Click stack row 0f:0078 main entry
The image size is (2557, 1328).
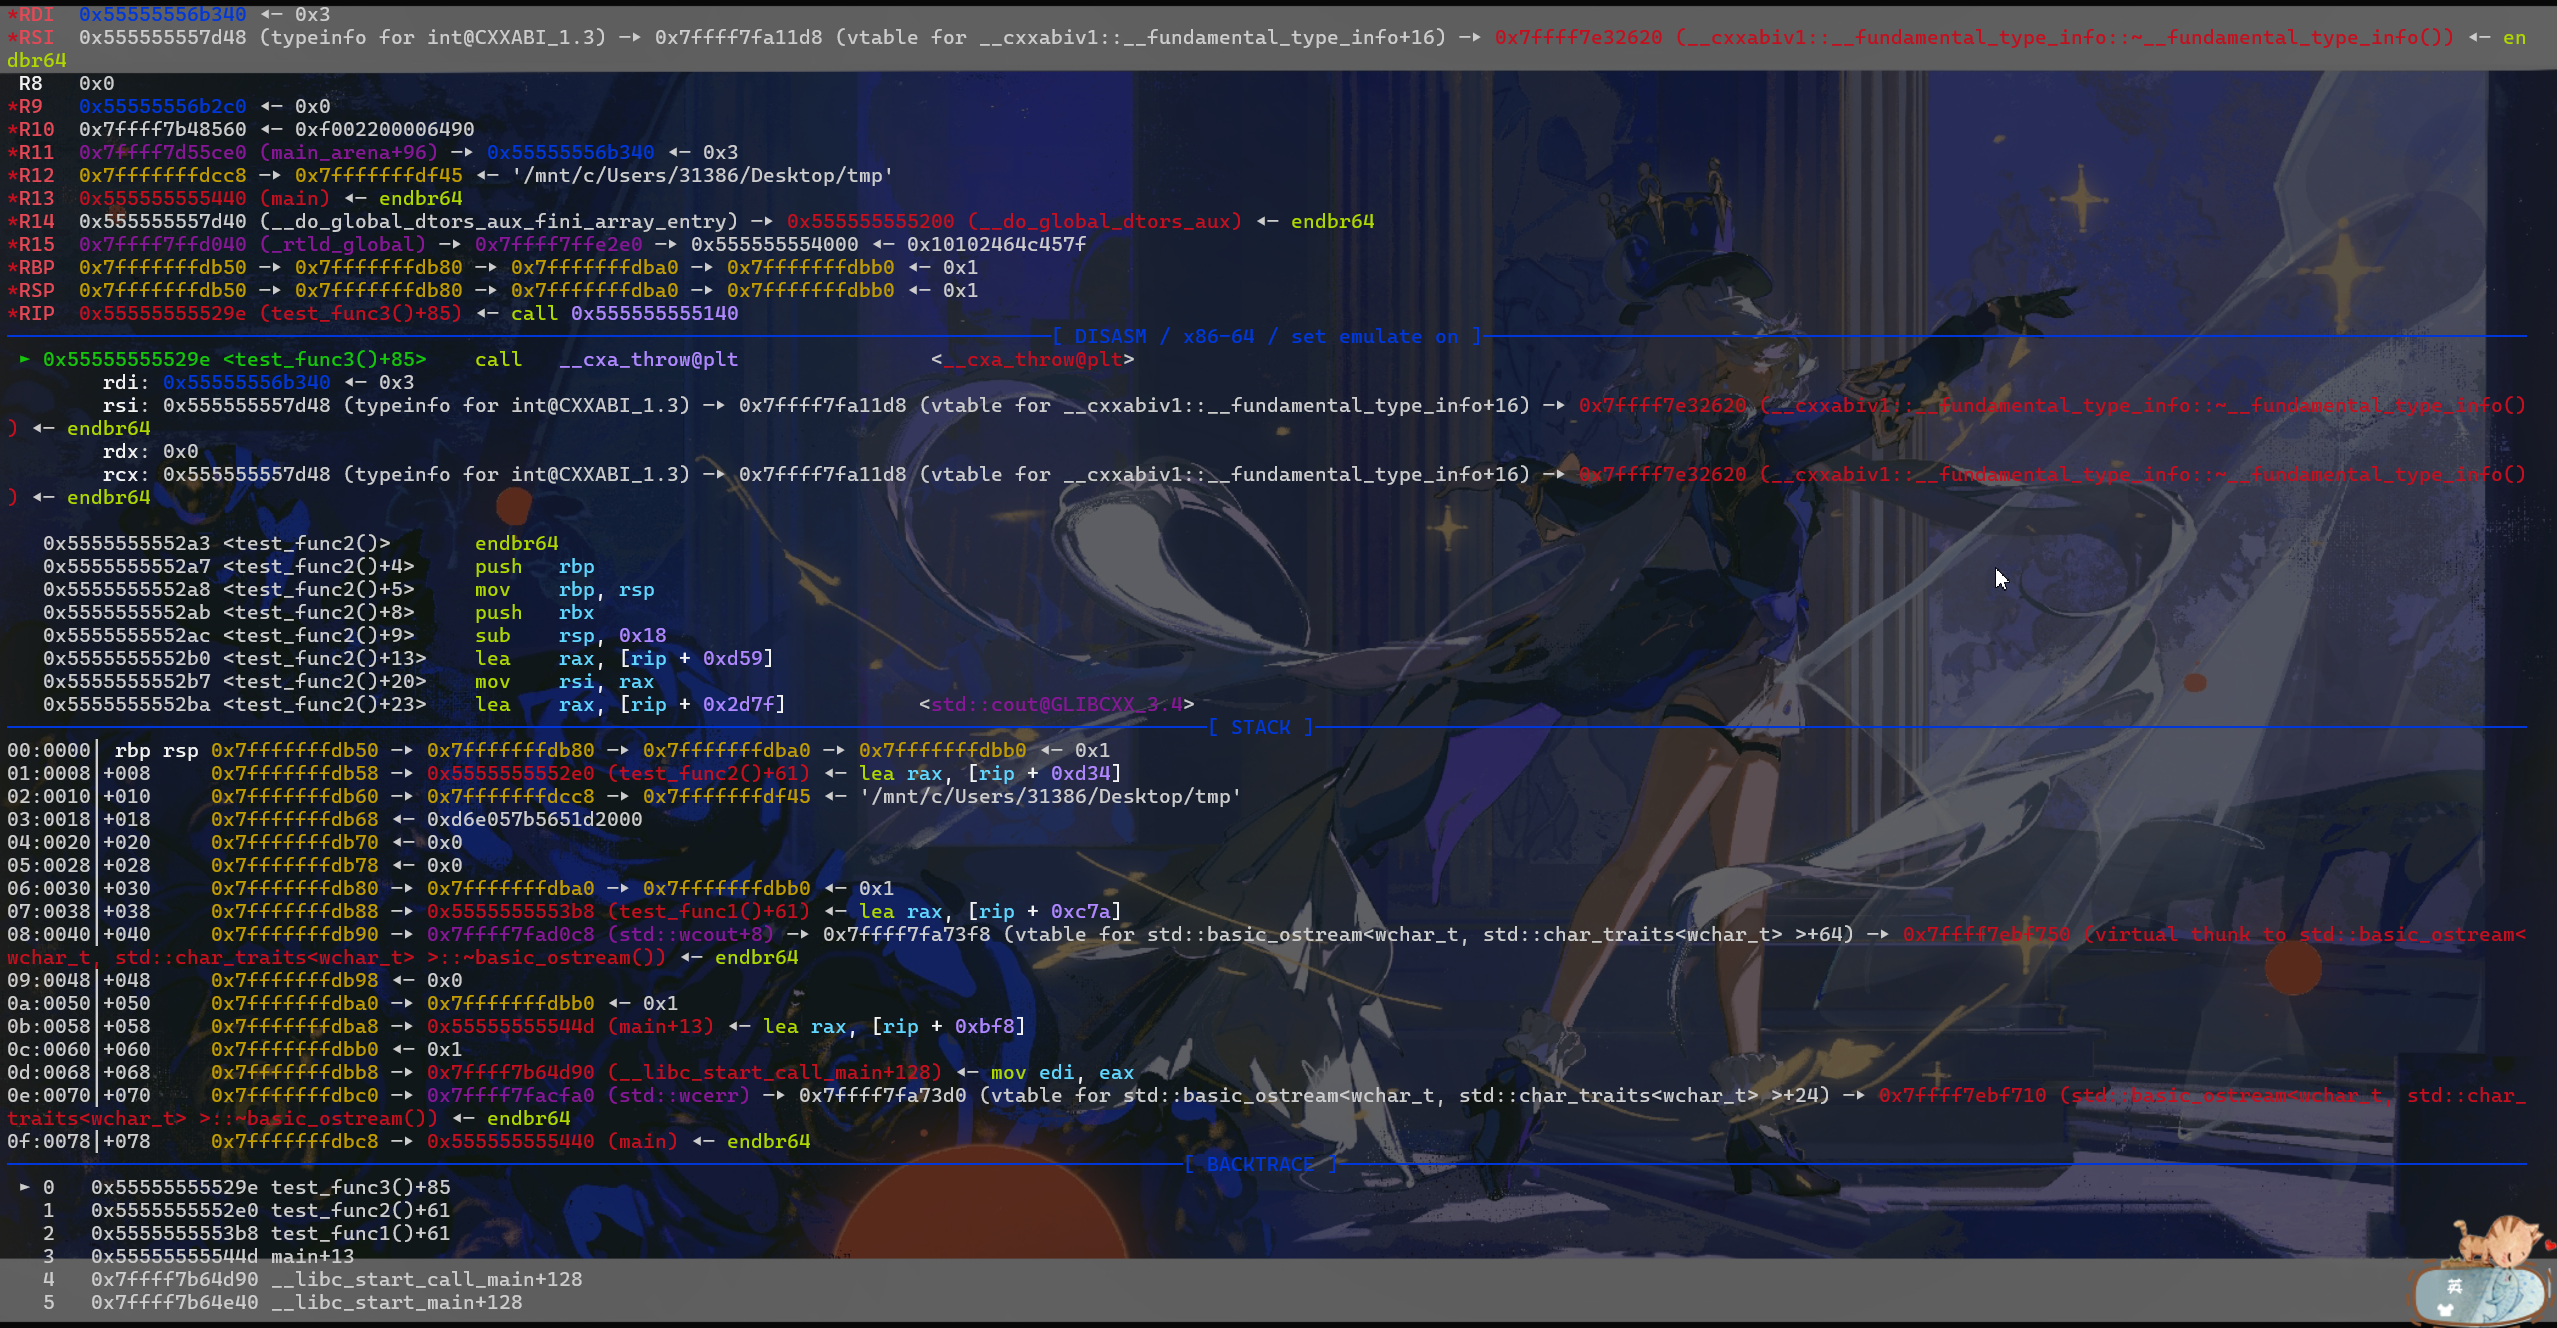[x=408, y=1141]
